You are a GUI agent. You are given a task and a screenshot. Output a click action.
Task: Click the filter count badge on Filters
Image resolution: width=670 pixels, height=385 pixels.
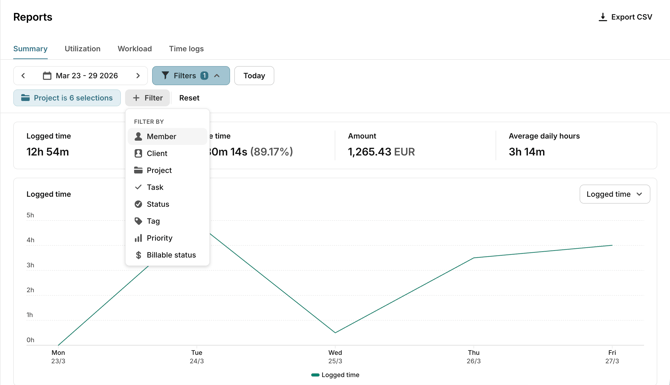click(204, 76)
